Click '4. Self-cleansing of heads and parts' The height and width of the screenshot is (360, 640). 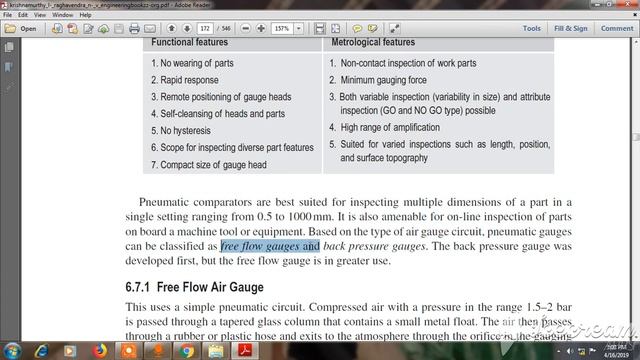[x=218, y=113]
